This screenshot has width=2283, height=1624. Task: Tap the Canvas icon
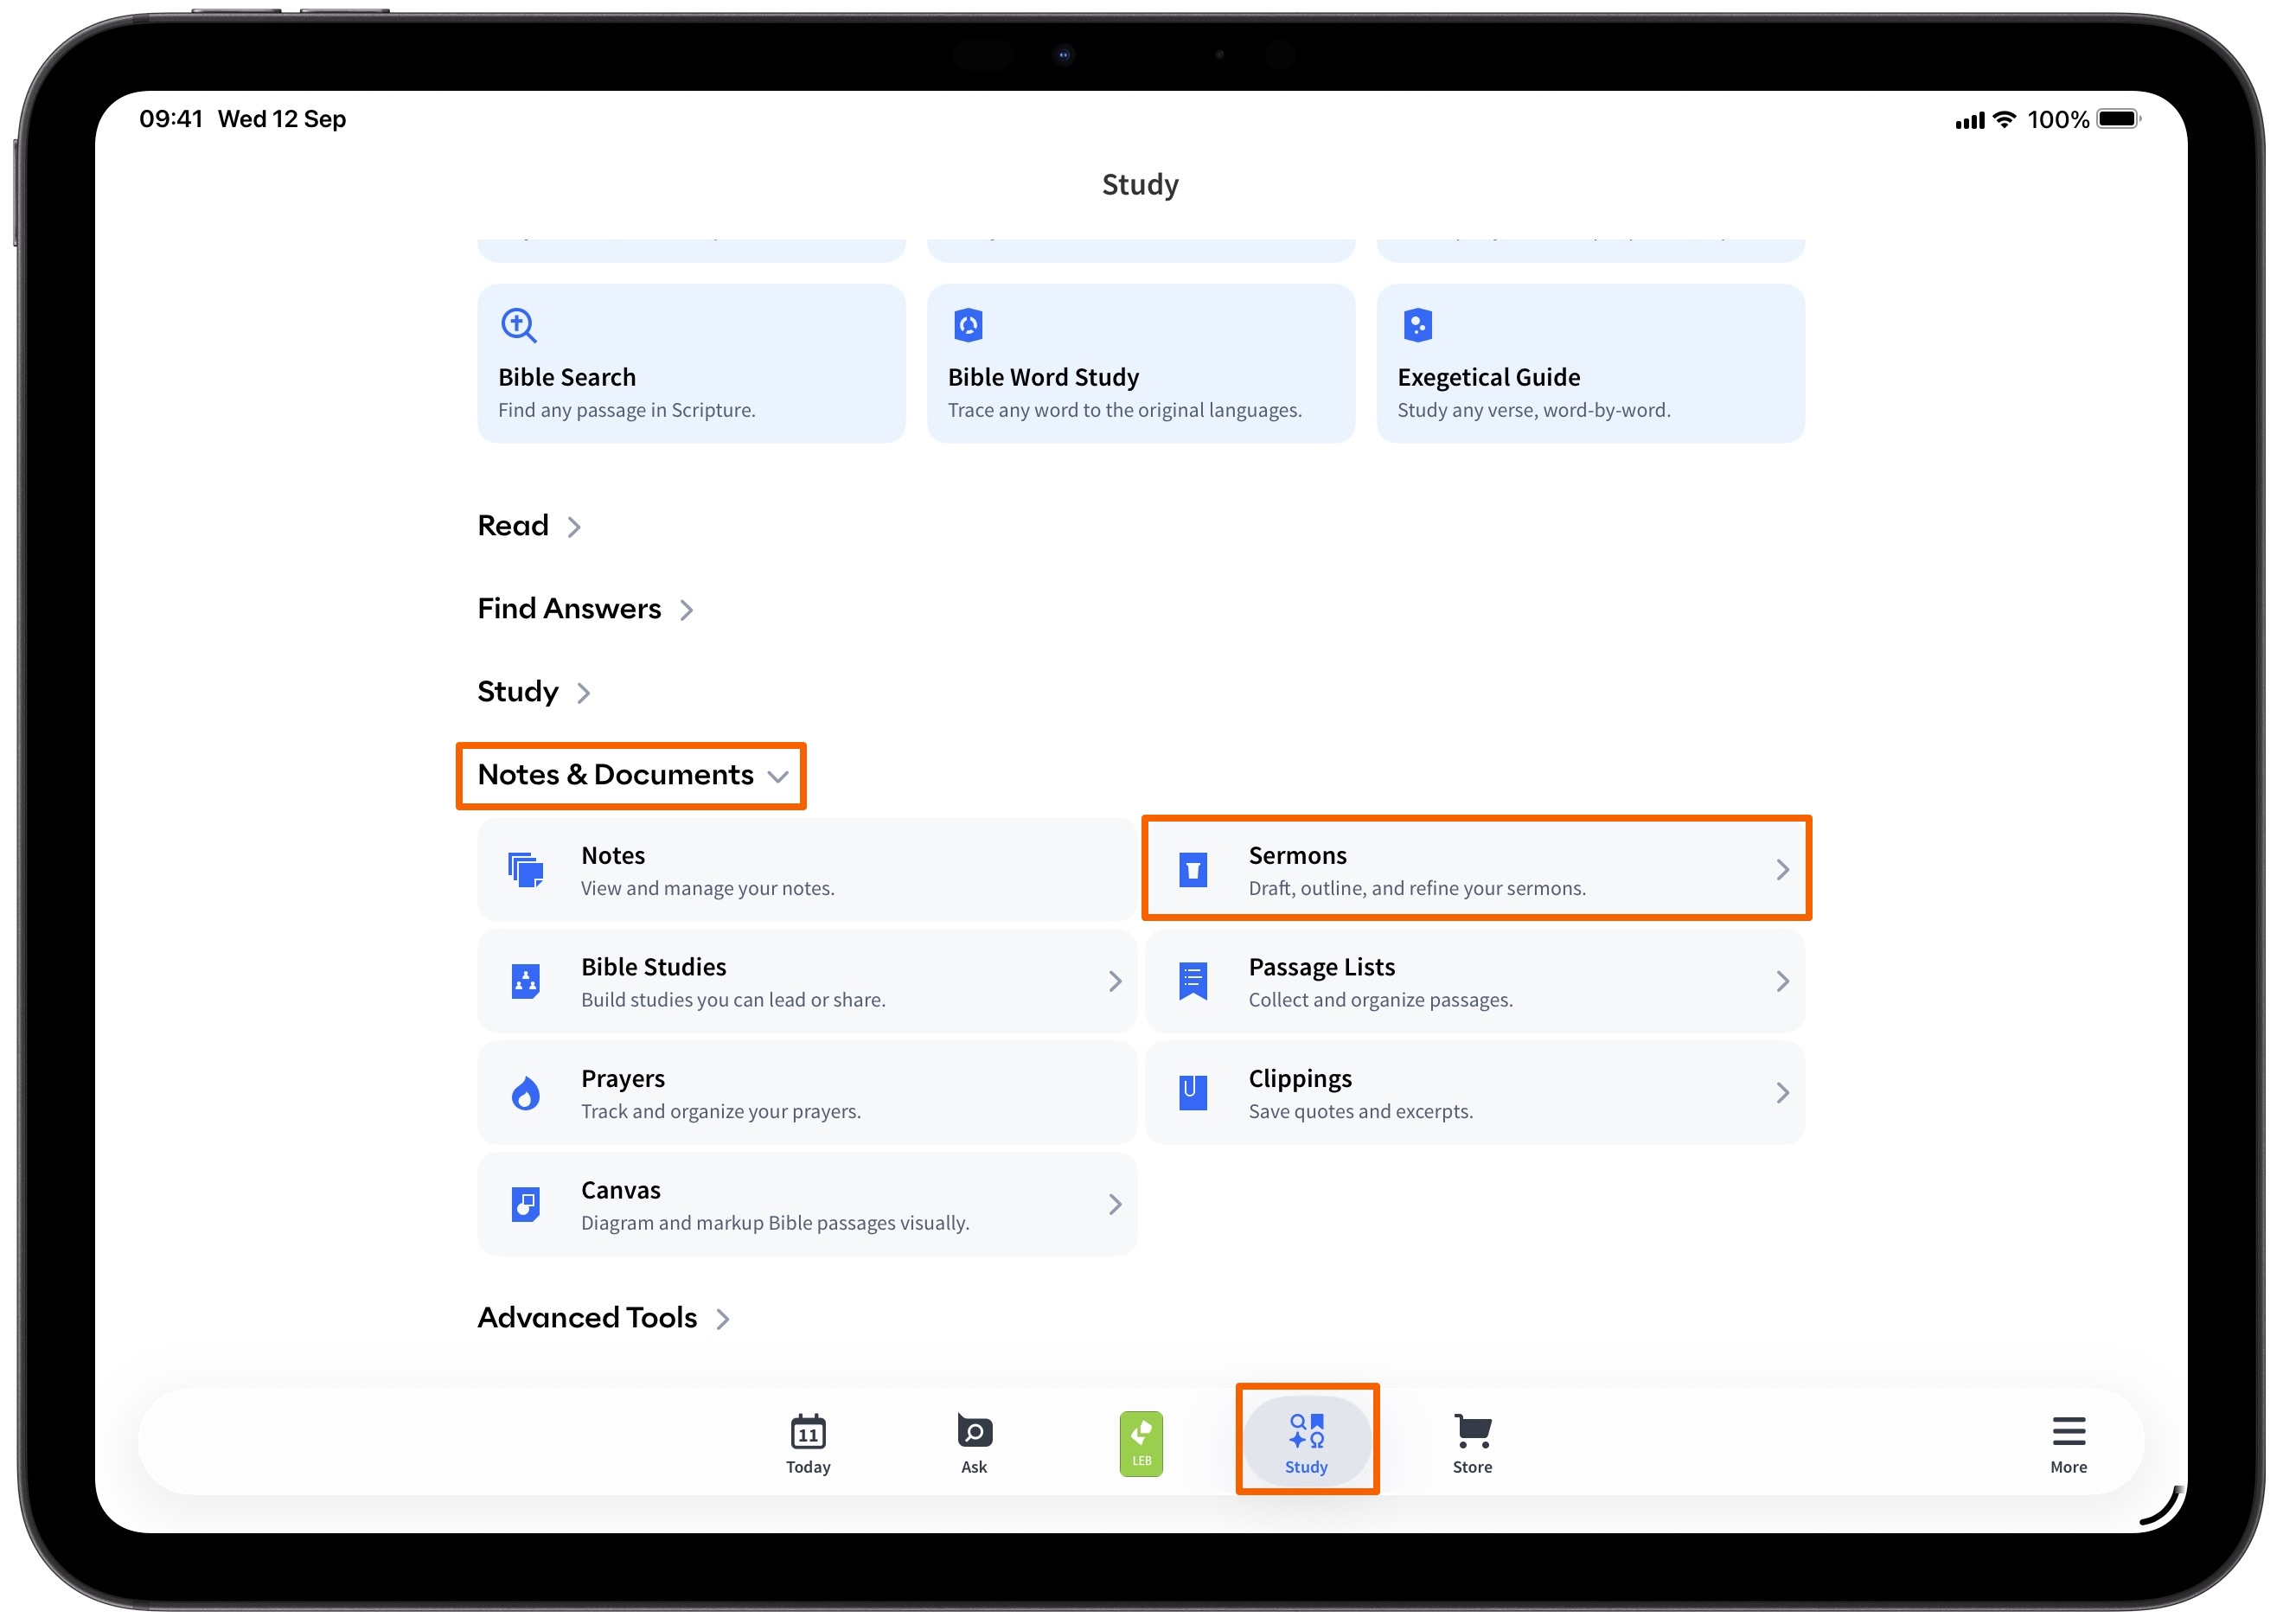click(x=525, y=1204)
